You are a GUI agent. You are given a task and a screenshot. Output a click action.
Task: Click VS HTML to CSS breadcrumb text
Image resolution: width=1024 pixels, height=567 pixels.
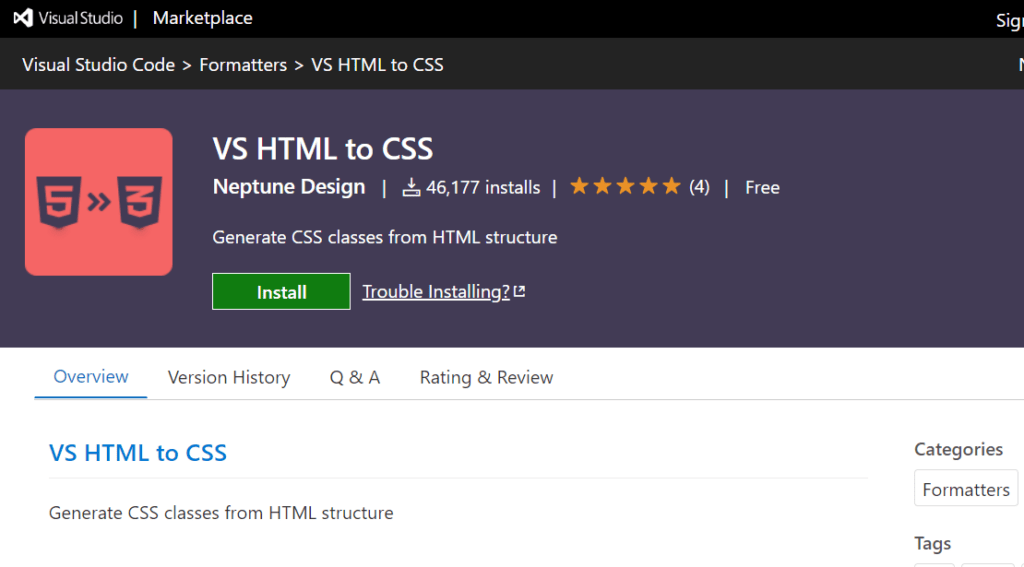pos(377,65)
